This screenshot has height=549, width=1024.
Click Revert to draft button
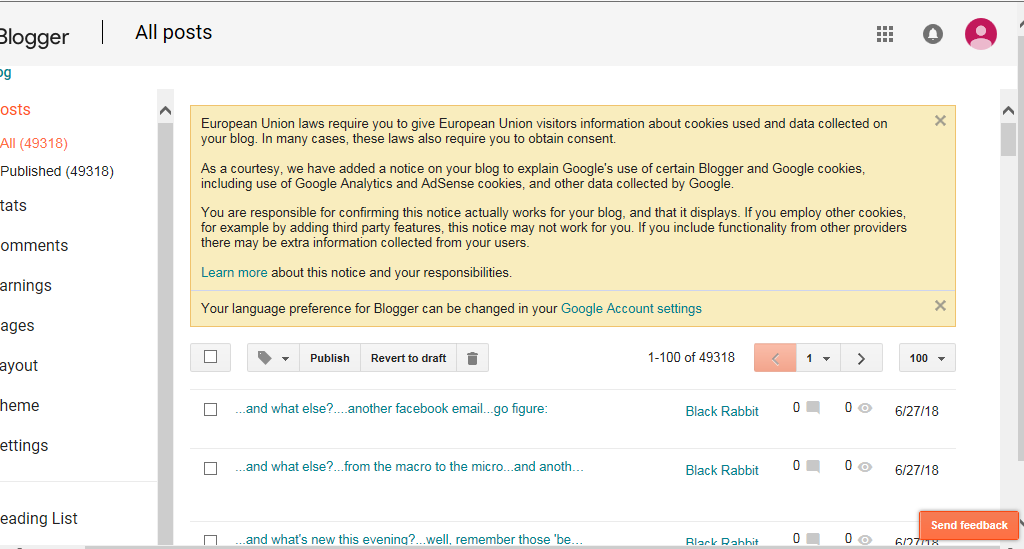point(408,358)
